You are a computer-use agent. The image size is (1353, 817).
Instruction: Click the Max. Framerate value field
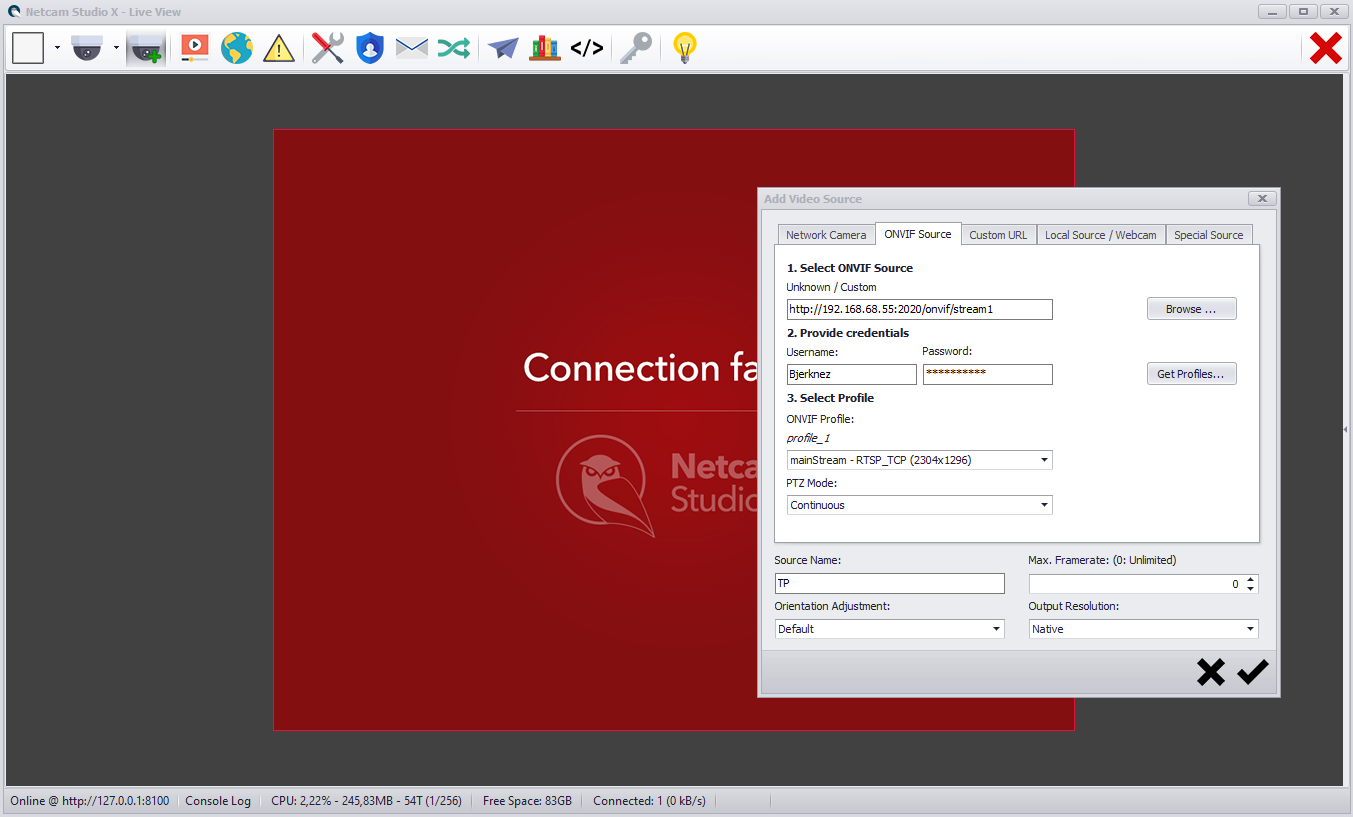pyautogui.click(x=1136, y=584)
